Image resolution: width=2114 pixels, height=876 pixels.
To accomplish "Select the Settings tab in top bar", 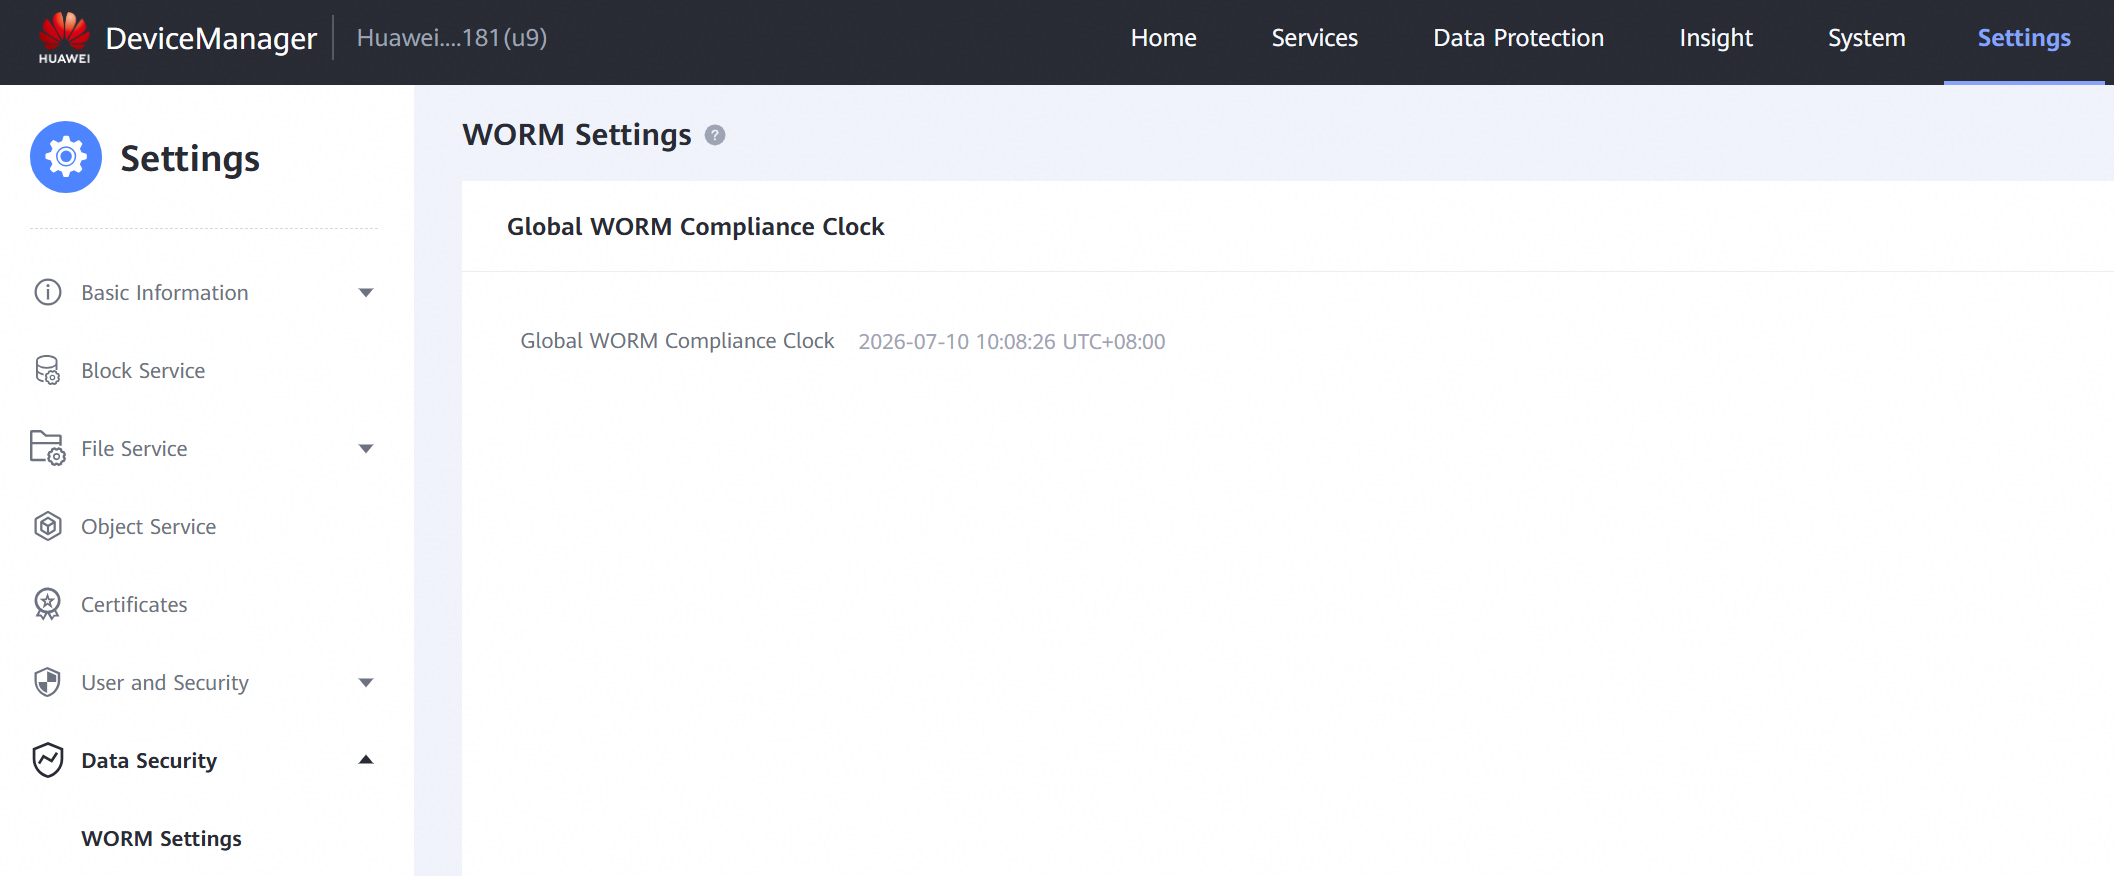I will pos(2024,38).
